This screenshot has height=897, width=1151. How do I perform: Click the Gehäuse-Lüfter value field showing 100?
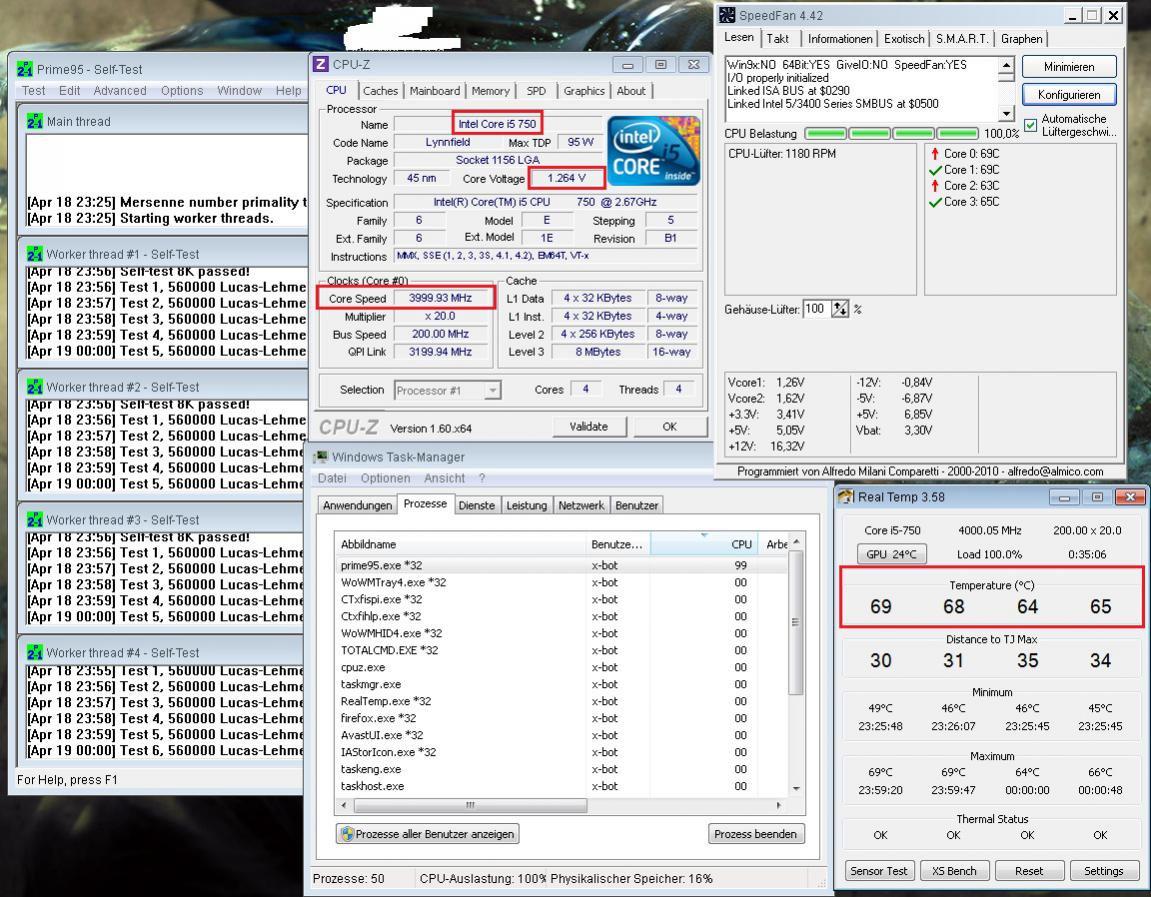pos(816,309)
